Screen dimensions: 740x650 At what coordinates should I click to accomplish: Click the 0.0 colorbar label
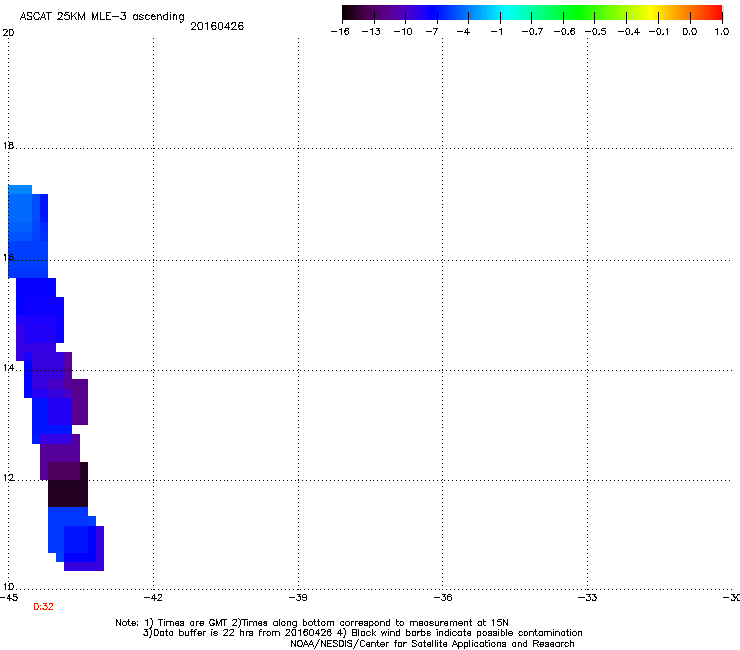690,32
